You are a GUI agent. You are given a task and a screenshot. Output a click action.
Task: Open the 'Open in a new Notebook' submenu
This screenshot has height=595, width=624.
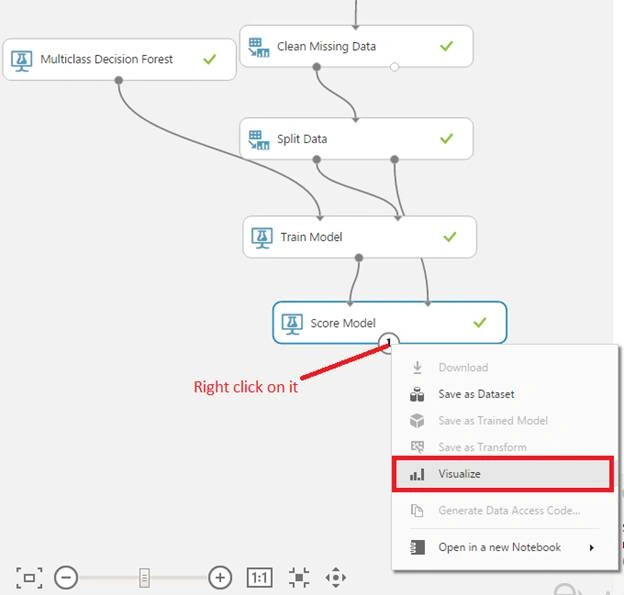(505, 547)
